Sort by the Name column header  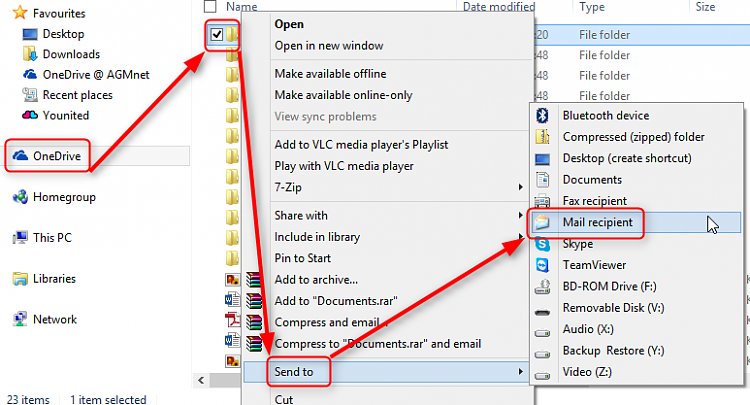(242, 7)
